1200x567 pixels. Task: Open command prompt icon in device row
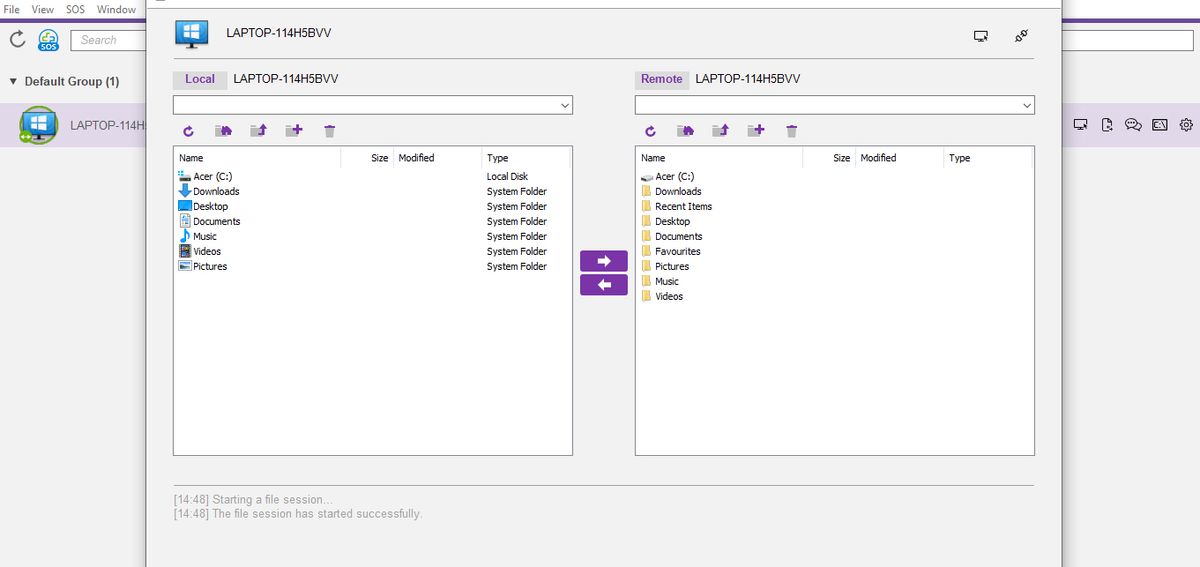click(x=1160, y=125)
